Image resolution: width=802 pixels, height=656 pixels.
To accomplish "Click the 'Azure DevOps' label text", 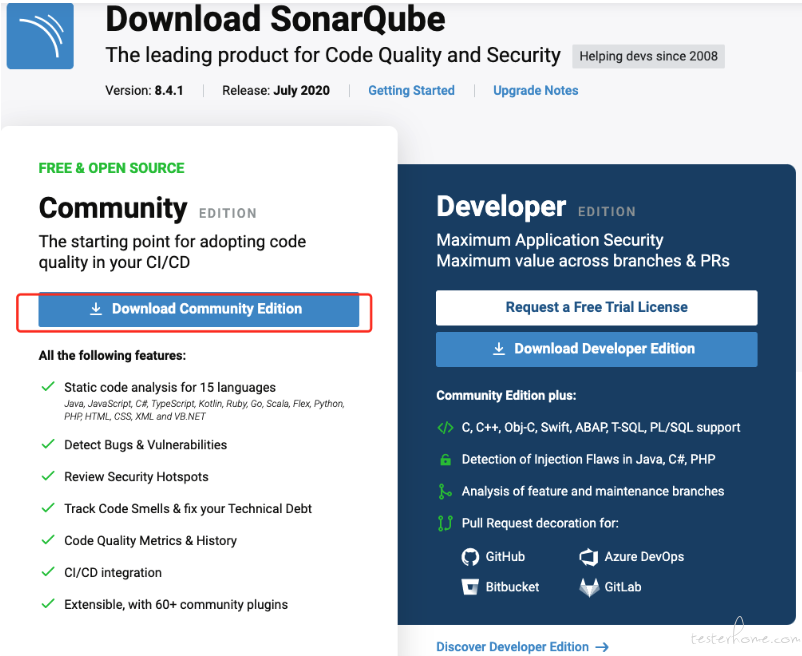I will coord(644,557).
